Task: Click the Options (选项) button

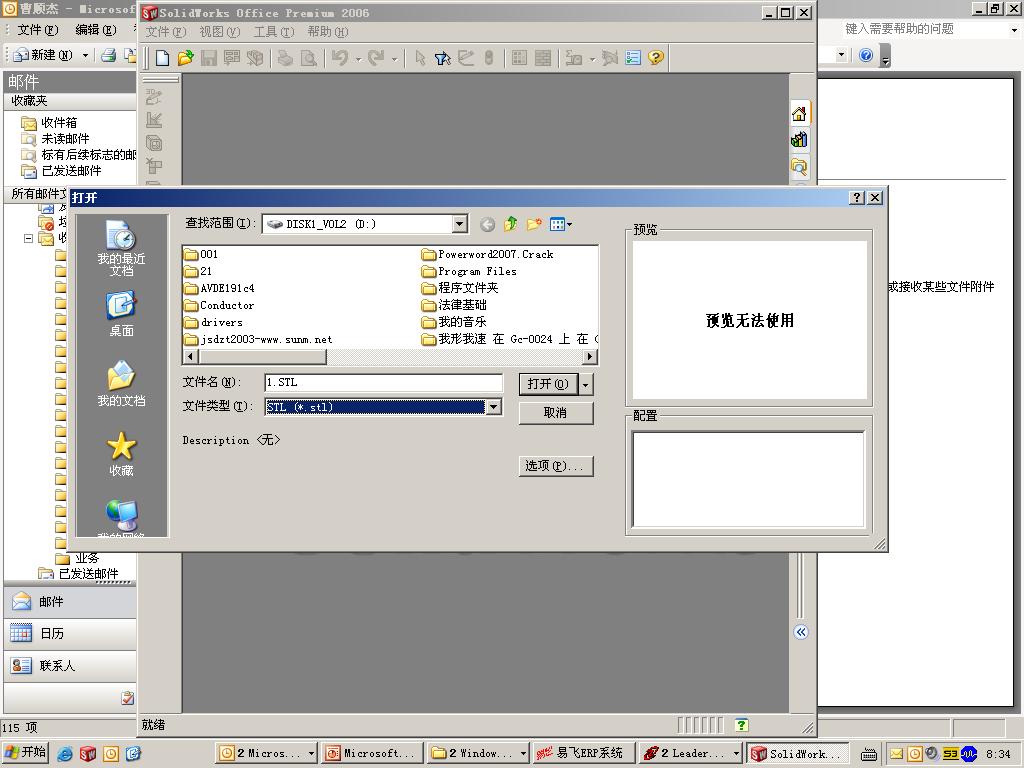Action: 556,466
